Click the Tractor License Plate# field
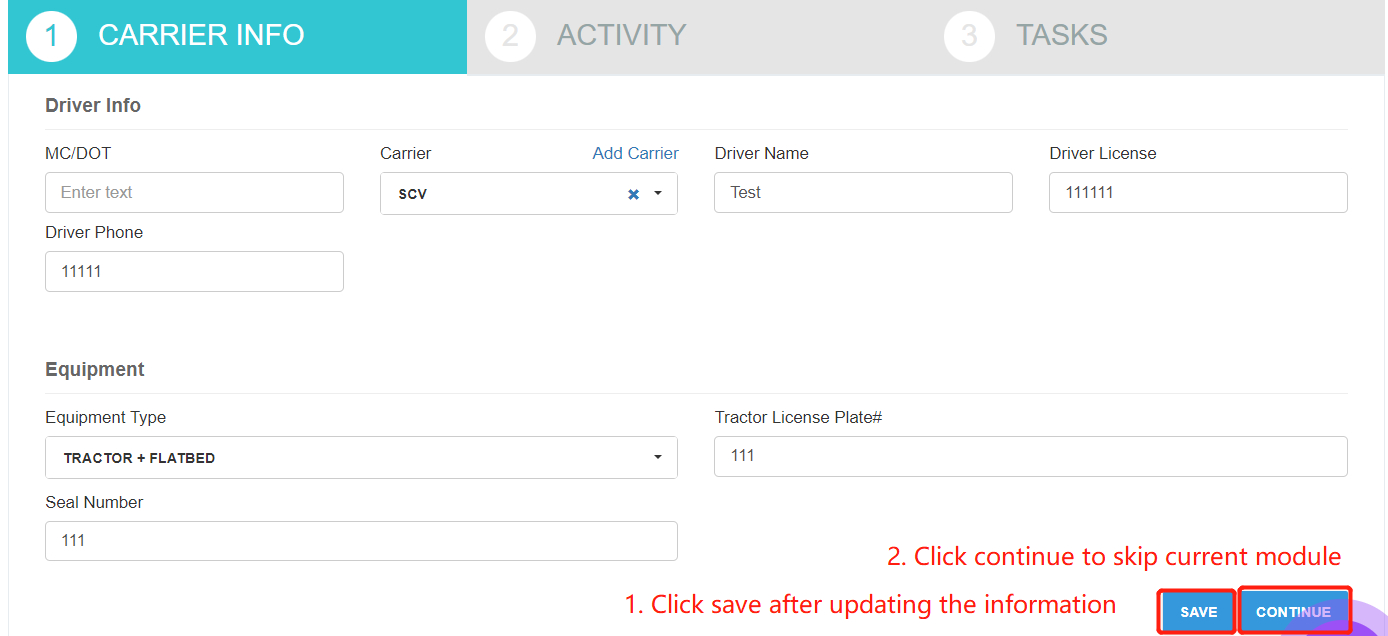This screenshot has width=1388, height=636. 1030,456
